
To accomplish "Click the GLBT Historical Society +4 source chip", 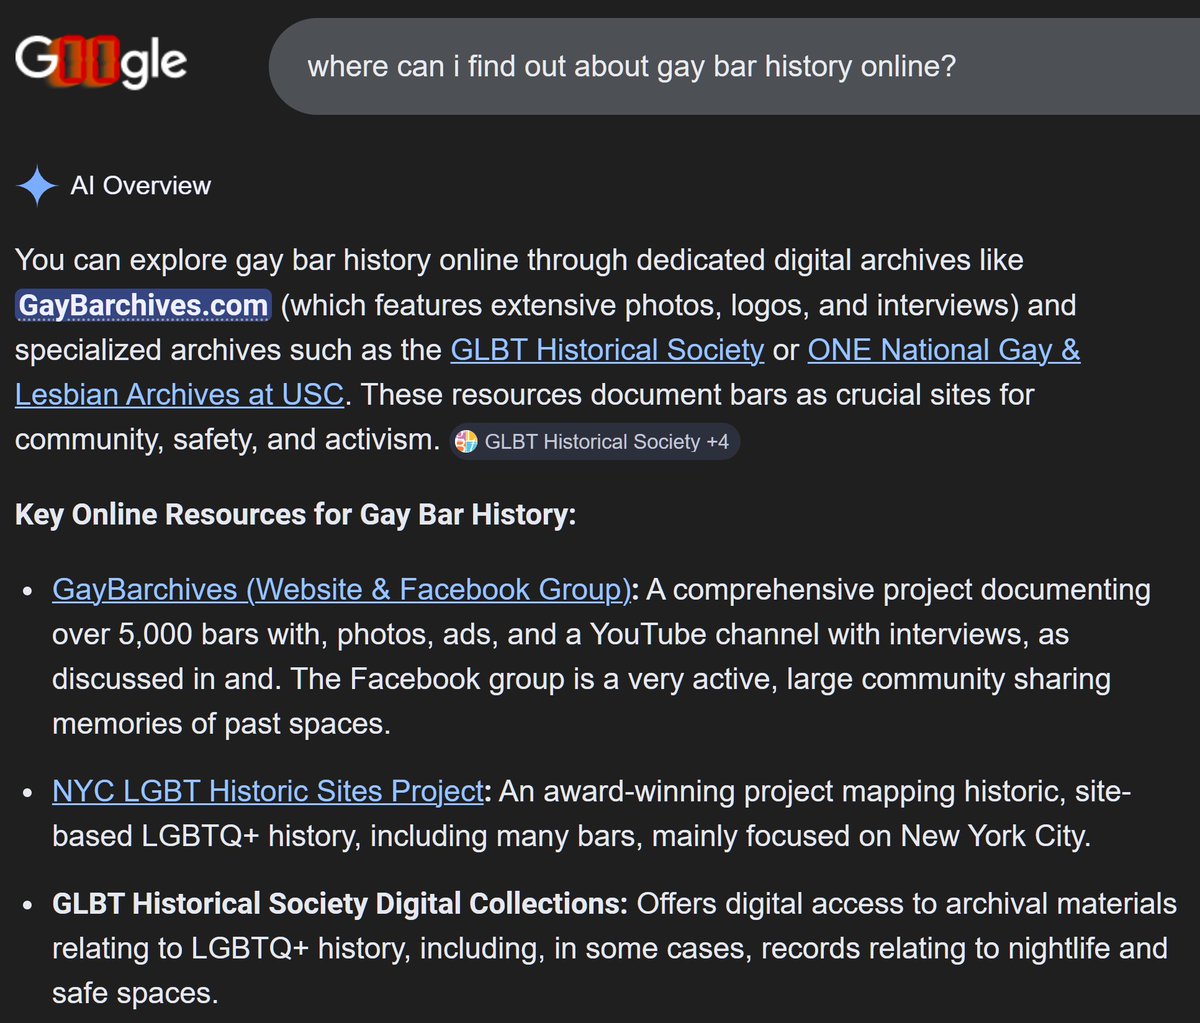I will tap(595, 442).
